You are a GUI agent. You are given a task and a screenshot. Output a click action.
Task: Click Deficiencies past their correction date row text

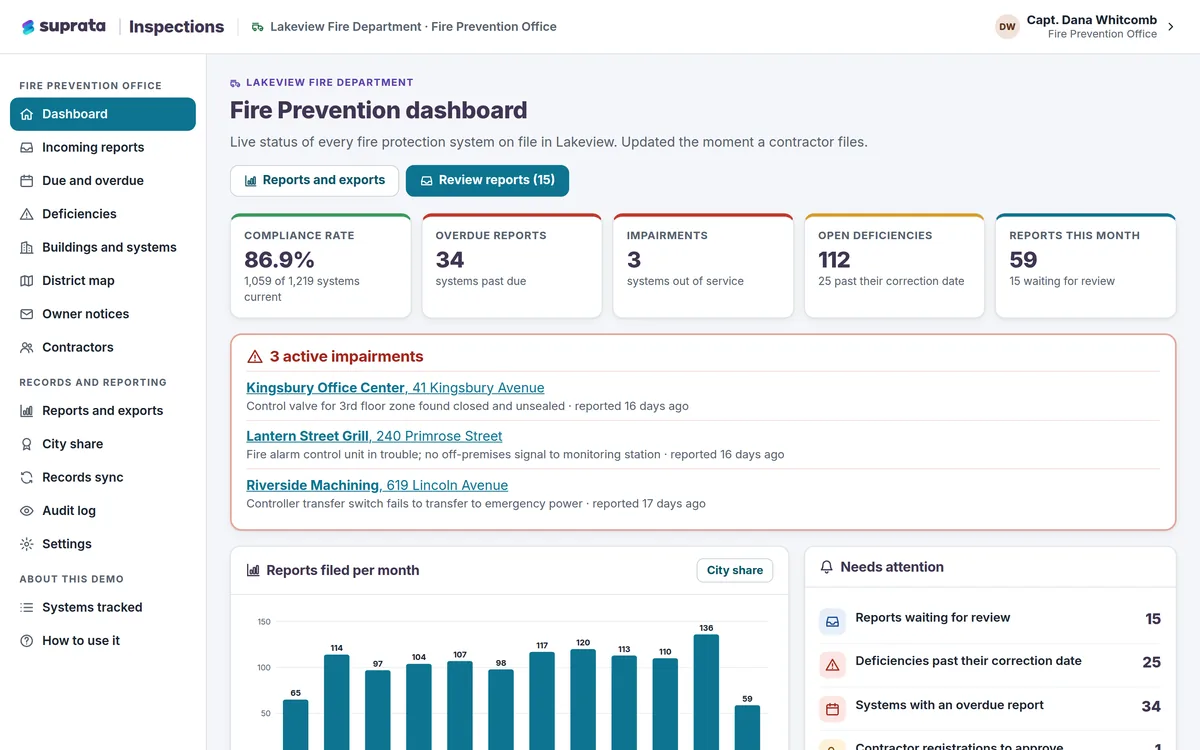click(x=968, y=661)
